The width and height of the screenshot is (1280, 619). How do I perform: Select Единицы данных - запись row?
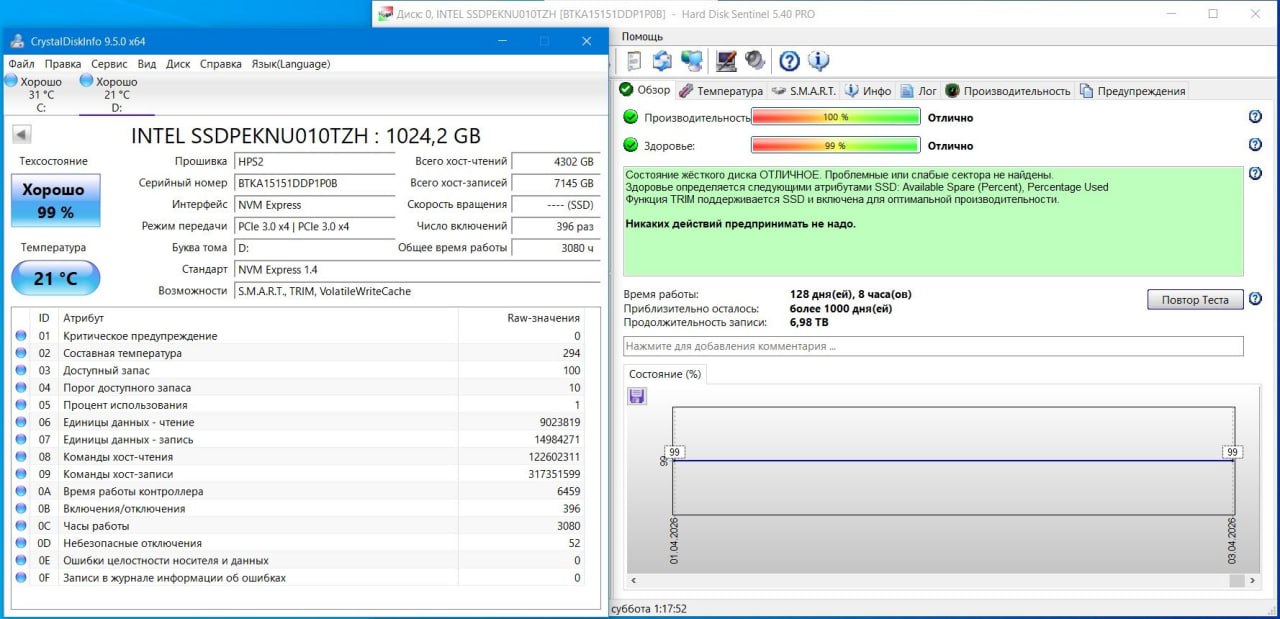[x=298, y=439]
